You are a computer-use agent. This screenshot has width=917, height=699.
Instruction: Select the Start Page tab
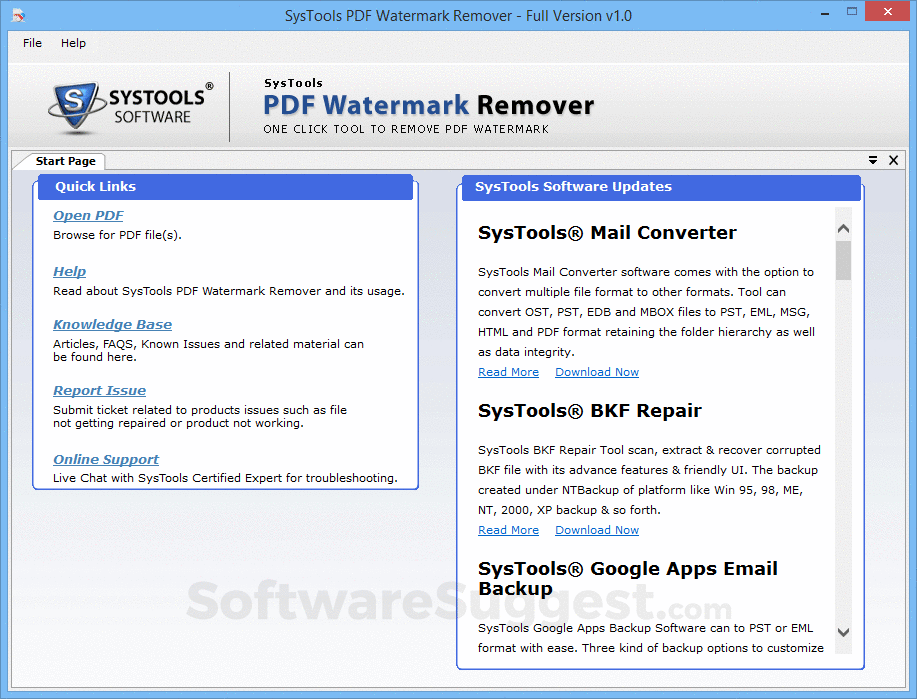[x=66, y=161]
